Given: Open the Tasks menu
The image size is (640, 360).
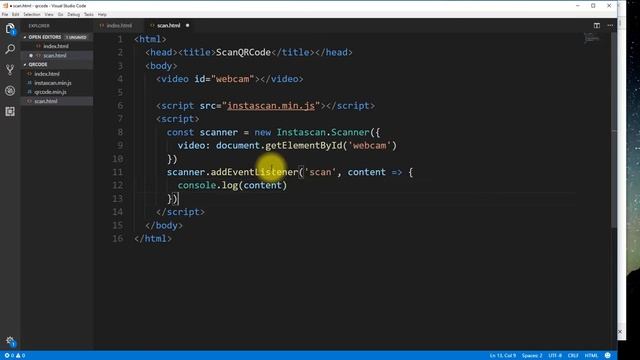Looking at the screenshot, I should pos(89,14).
